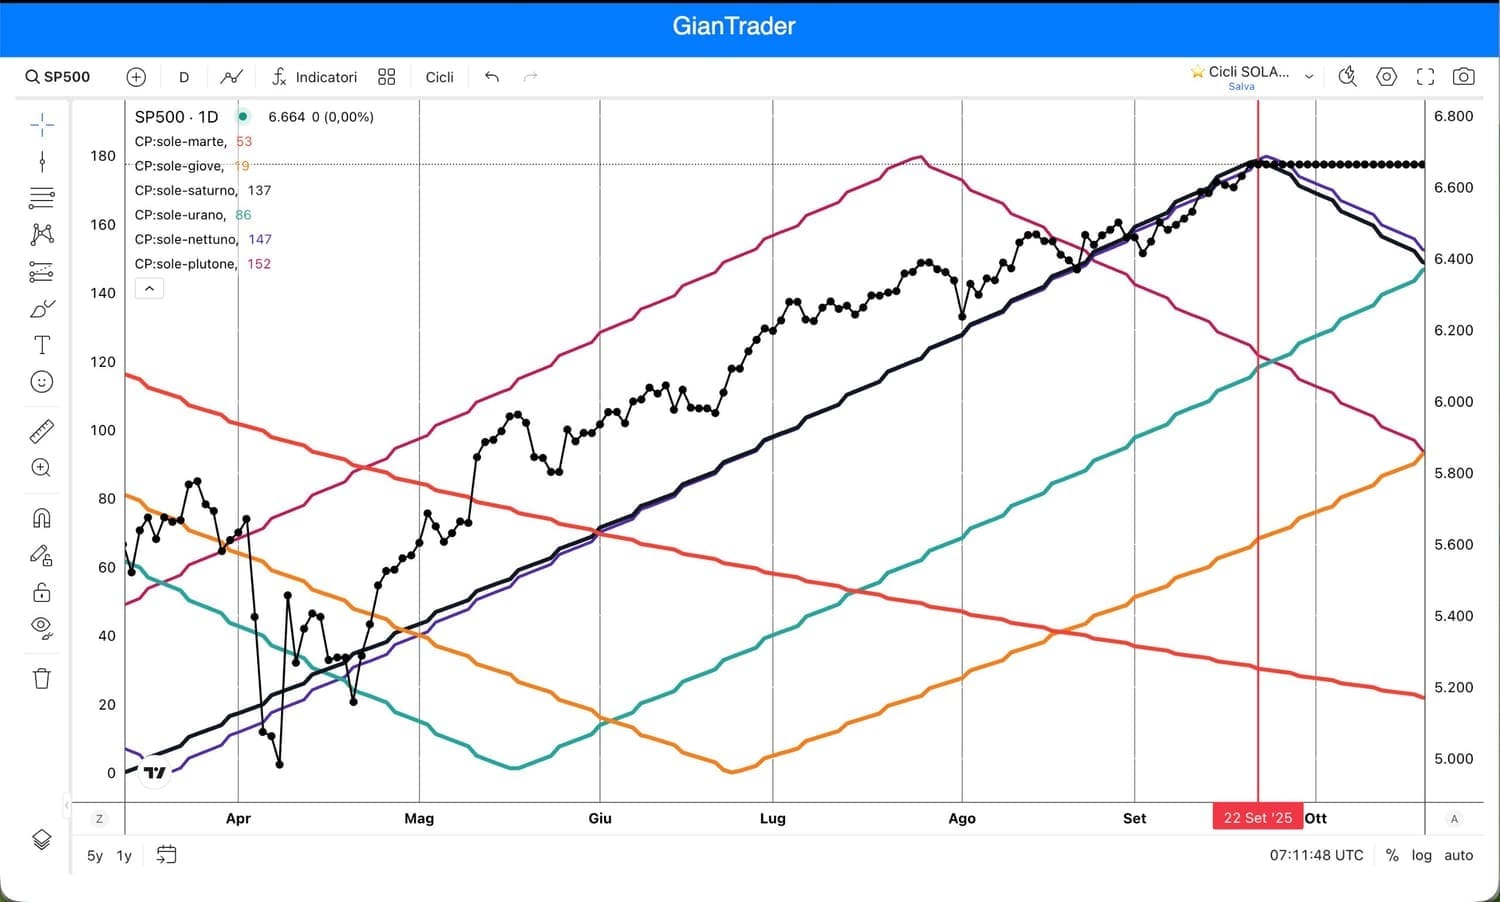Redo the chart action
Viewport: 1500px width, 902px height.
[x=530, y=77]
